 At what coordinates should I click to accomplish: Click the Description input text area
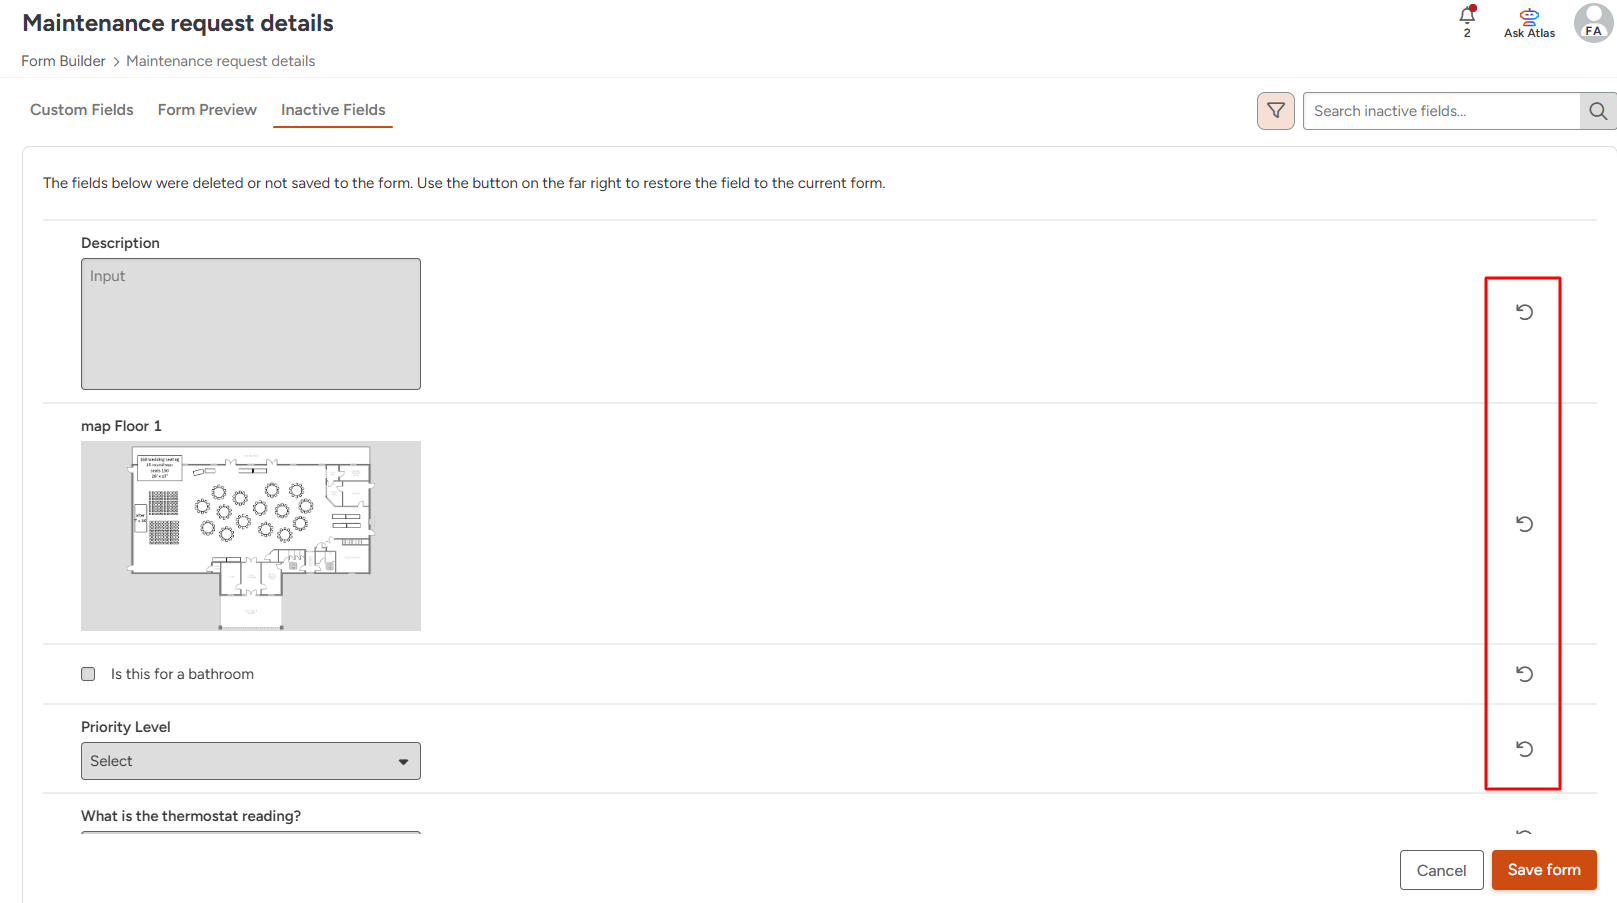pos(251,324)
